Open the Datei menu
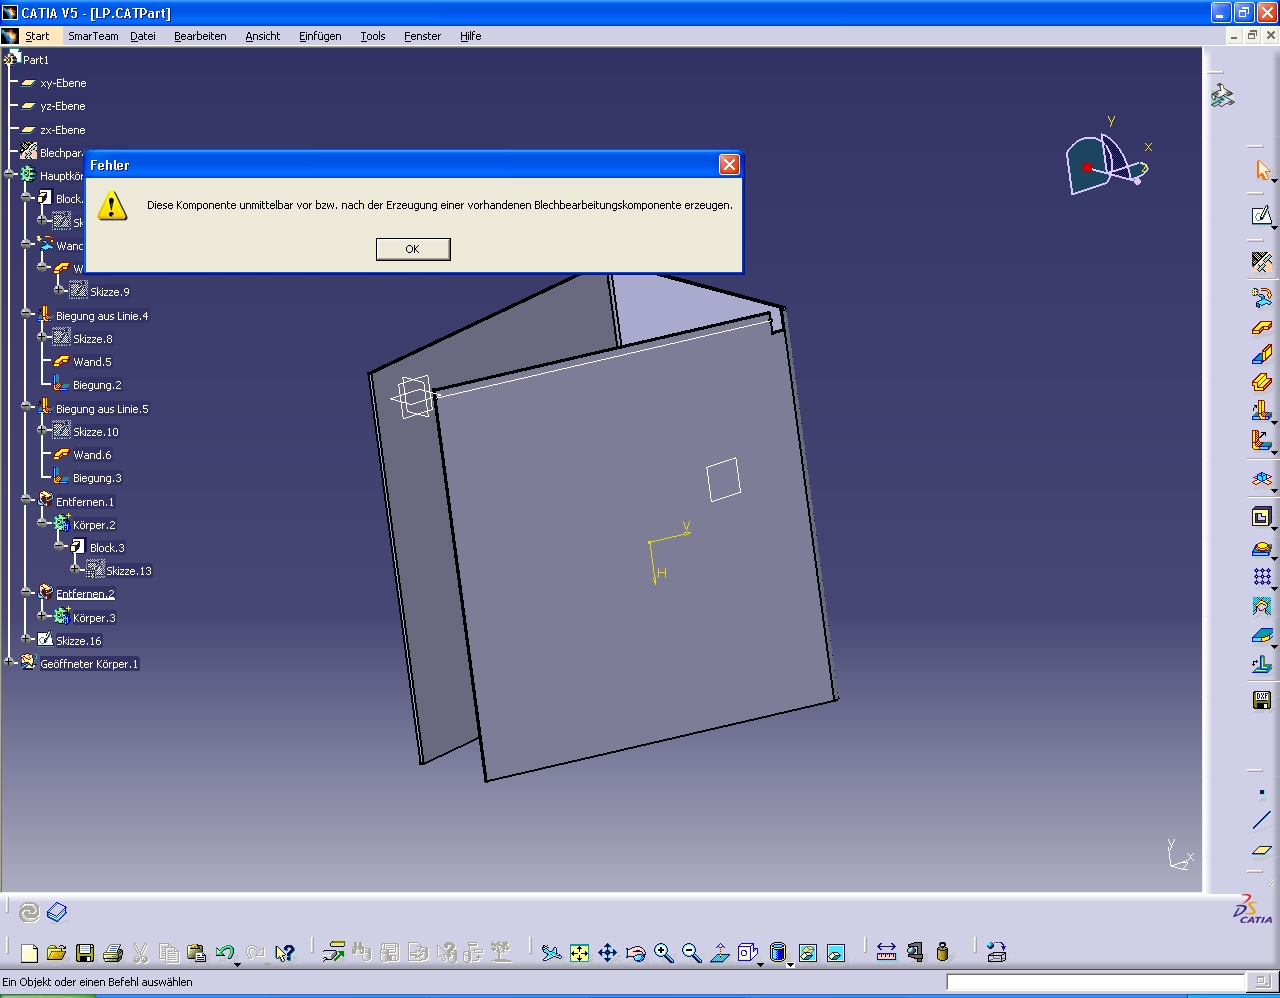This screenshot has width=1280, height=998. point(143,36)
